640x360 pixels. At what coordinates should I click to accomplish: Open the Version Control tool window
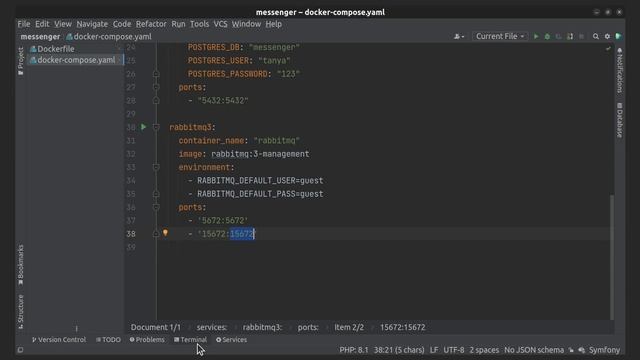pos(59,340)
